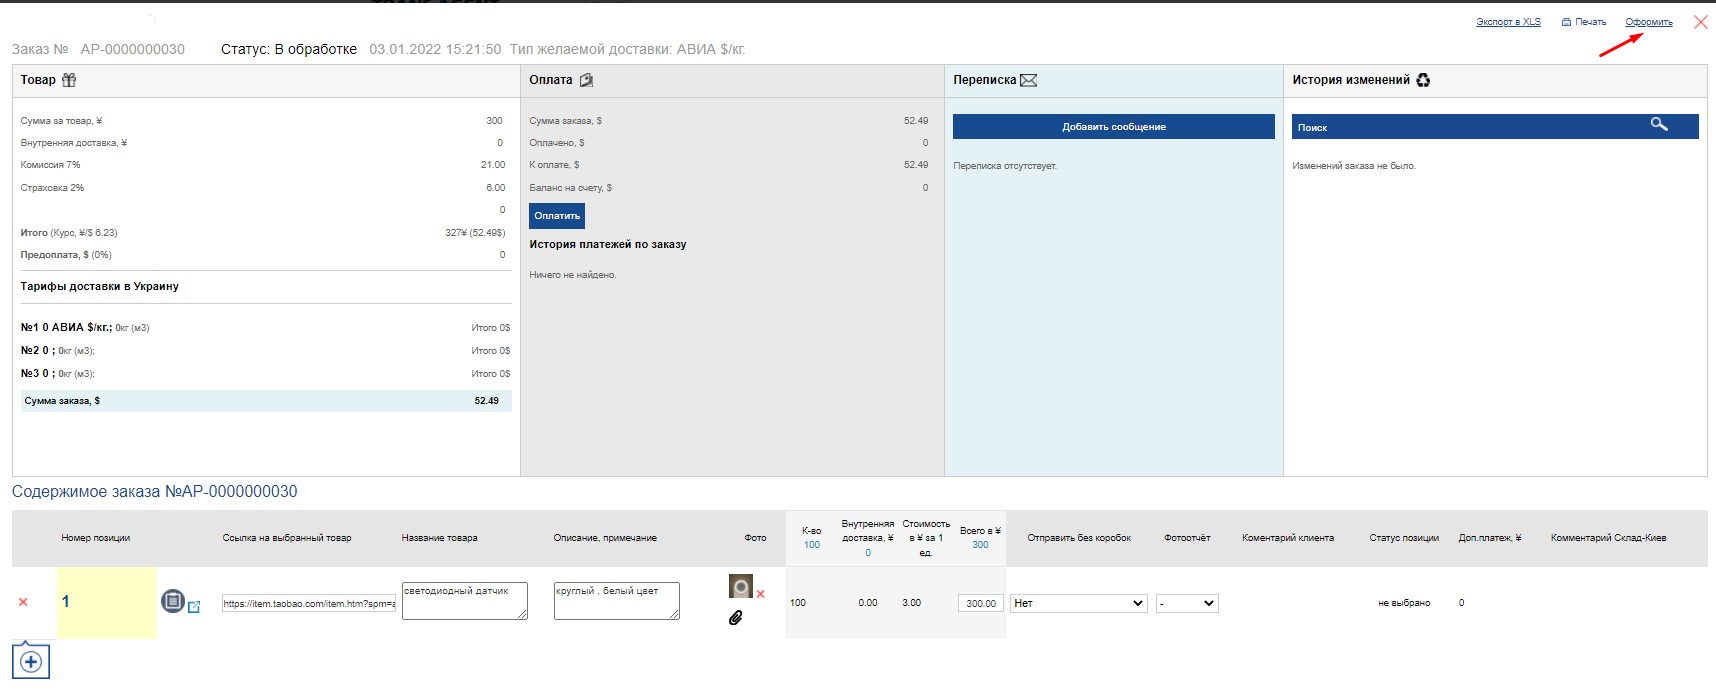Open the product link external icon
This screenshot has width=1716, height=700.
[194, 607]
